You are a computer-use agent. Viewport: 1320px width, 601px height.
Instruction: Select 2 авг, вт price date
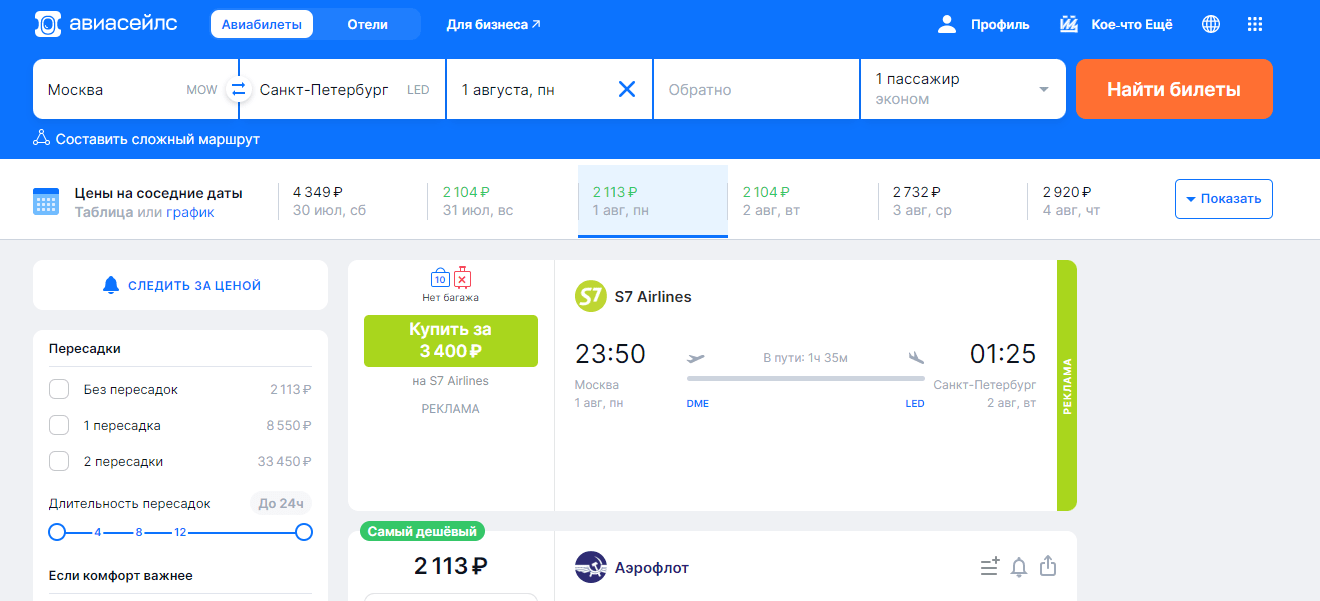802,201
